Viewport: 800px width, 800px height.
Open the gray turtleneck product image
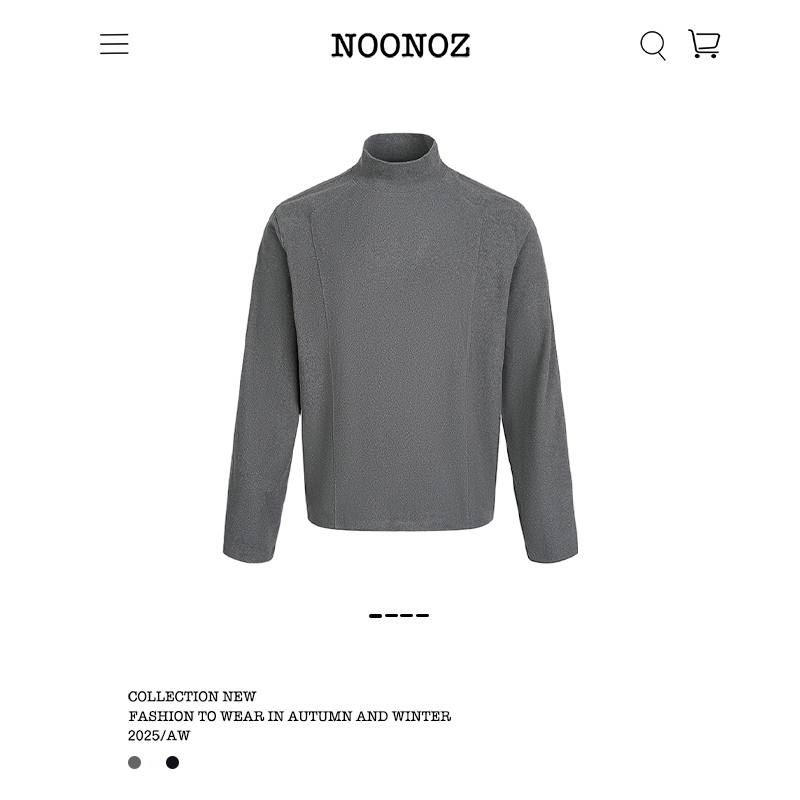click(400, 348)
